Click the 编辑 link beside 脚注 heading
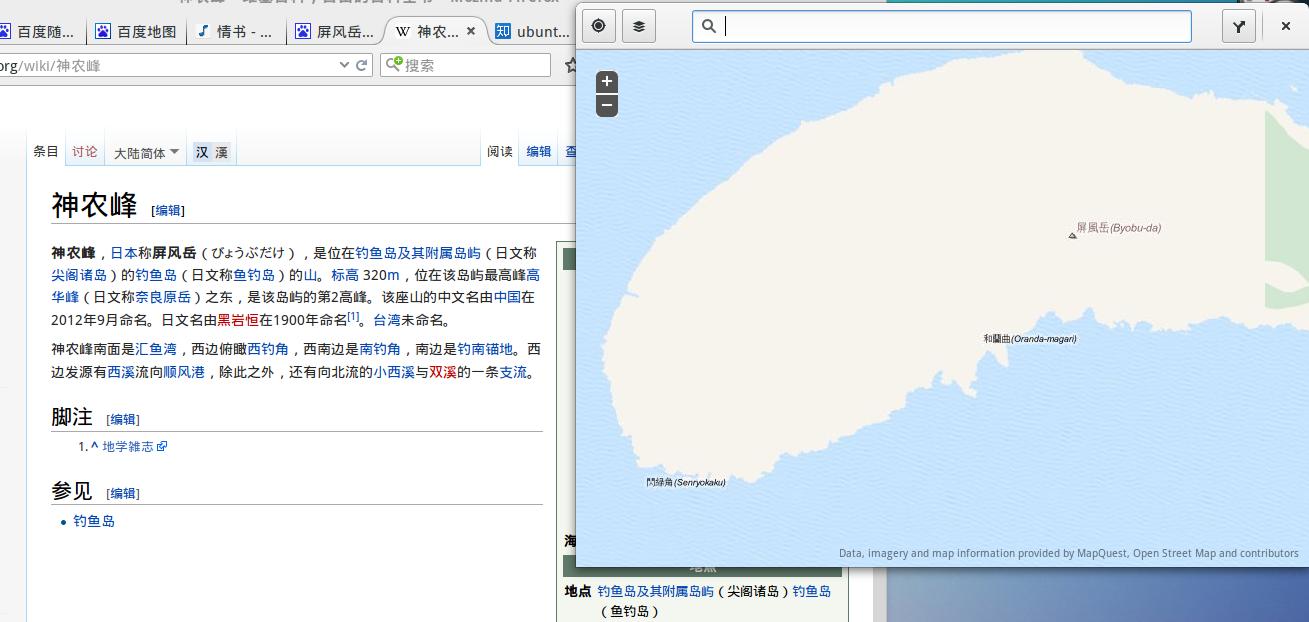Screen dimensions: 1309x622 coord(124,419)
